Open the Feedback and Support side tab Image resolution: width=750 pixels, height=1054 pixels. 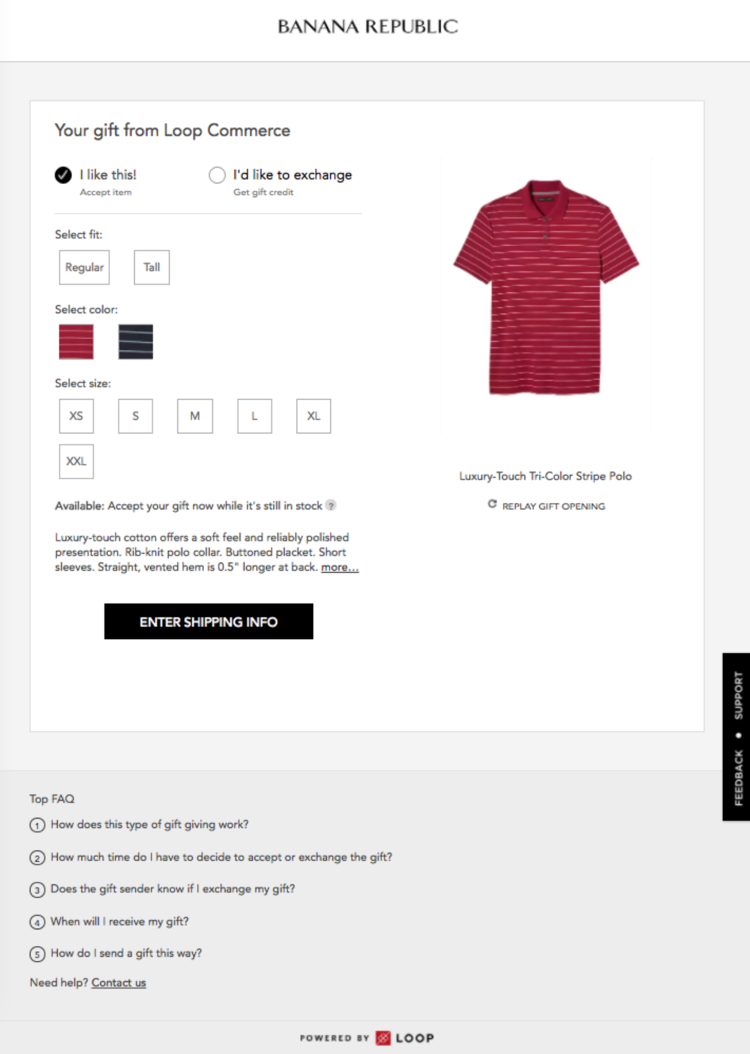tap(736, 737)
